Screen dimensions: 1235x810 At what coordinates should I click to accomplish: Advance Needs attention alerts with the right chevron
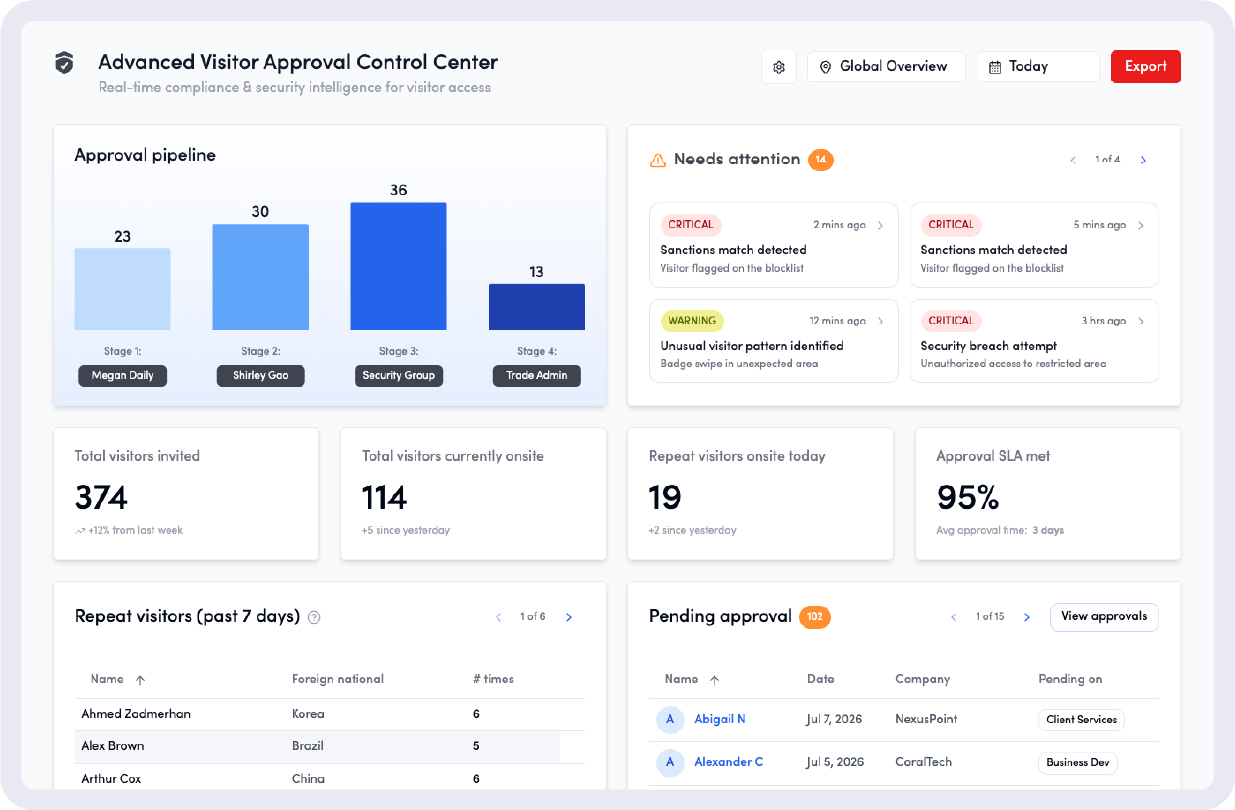click(1143, 159)
